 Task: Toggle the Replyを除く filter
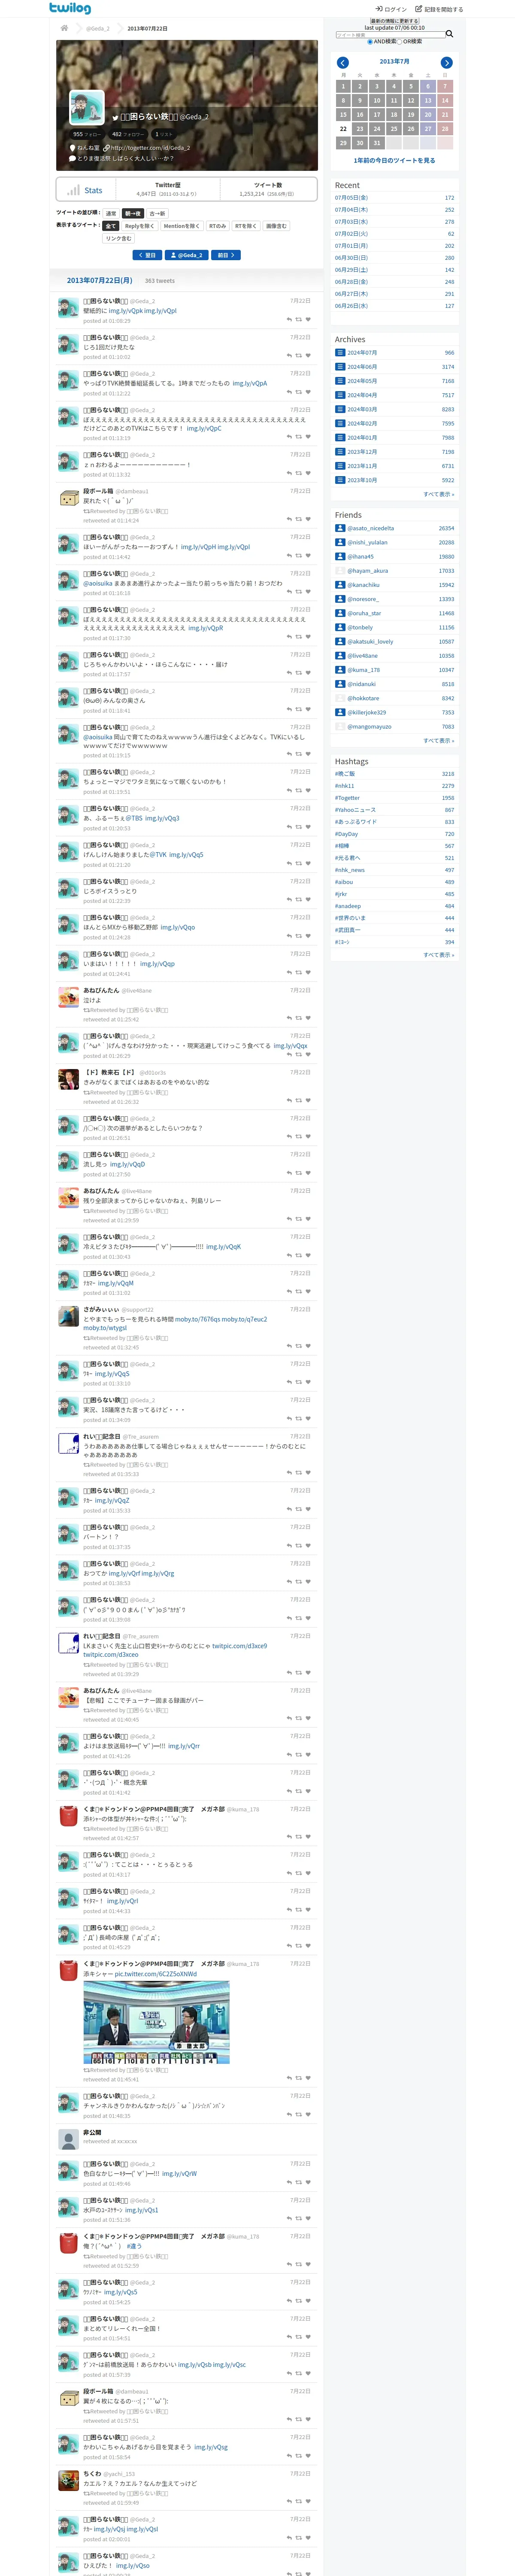click(139, 226)
